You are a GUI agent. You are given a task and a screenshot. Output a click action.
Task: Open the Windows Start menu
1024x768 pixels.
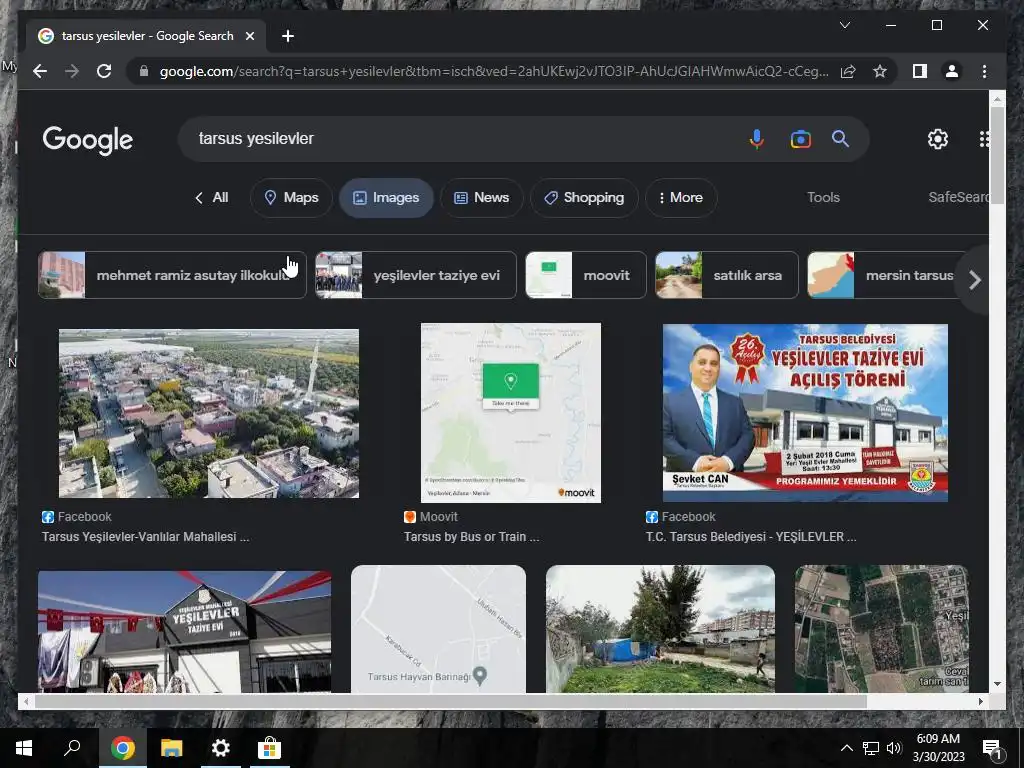pos(24,748)
